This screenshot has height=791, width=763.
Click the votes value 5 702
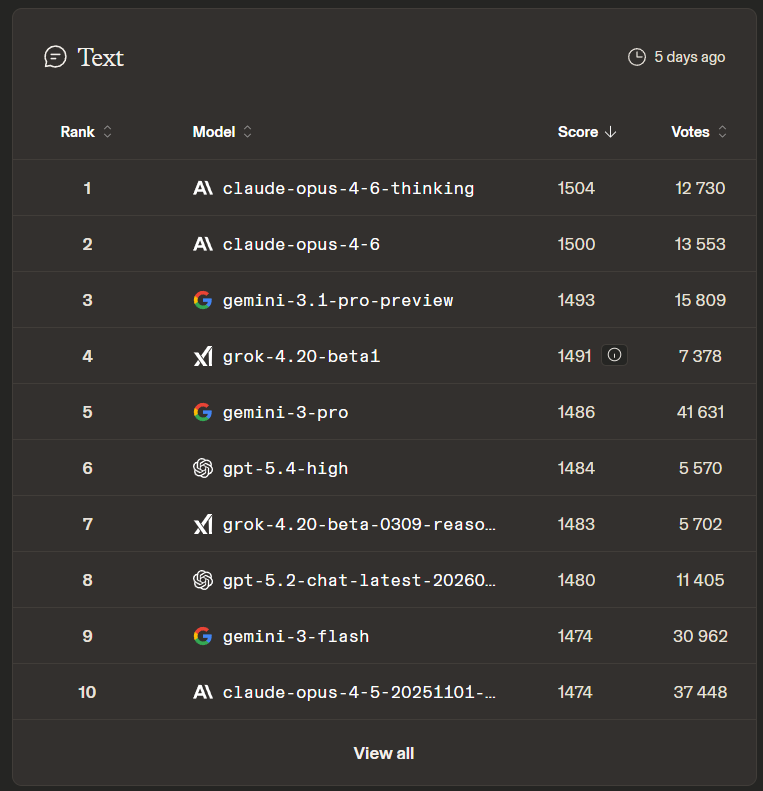click(x=700, y=524)
